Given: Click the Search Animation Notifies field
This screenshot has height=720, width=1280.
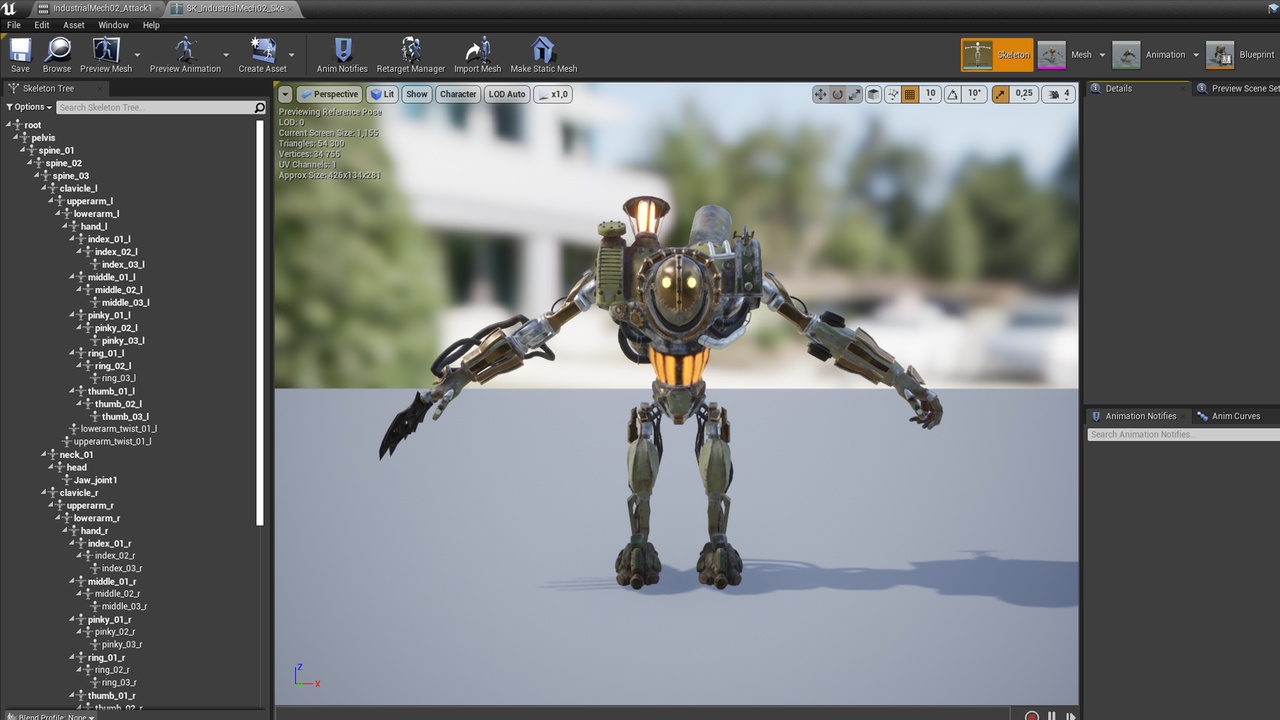Looking at the screenshot, I should [1183, 435].
